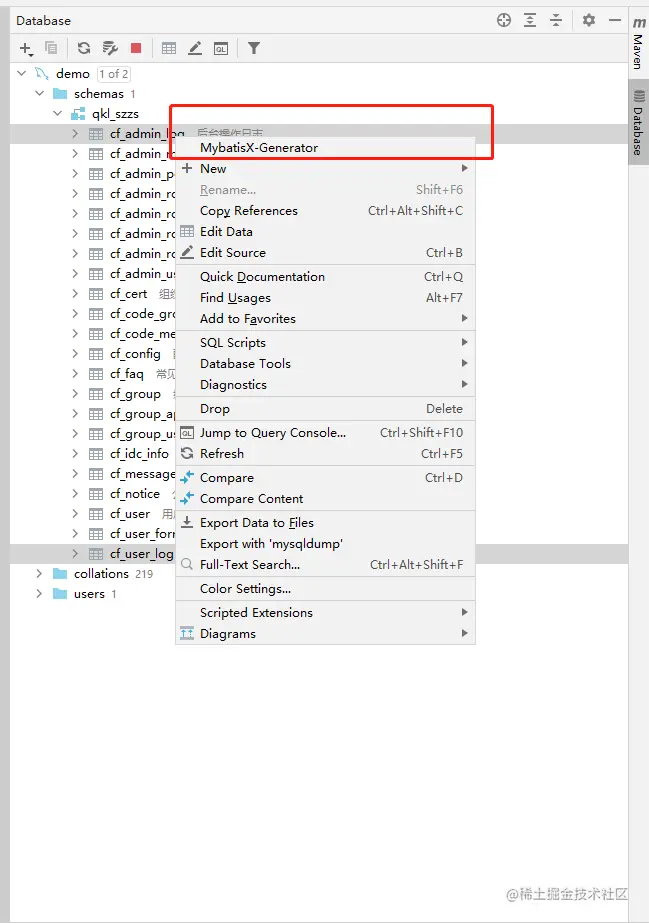Viewport: 649px width, 923px height.
Task: Click the Refresh icon in Database toolbar
Action: (x=84, y=48)
